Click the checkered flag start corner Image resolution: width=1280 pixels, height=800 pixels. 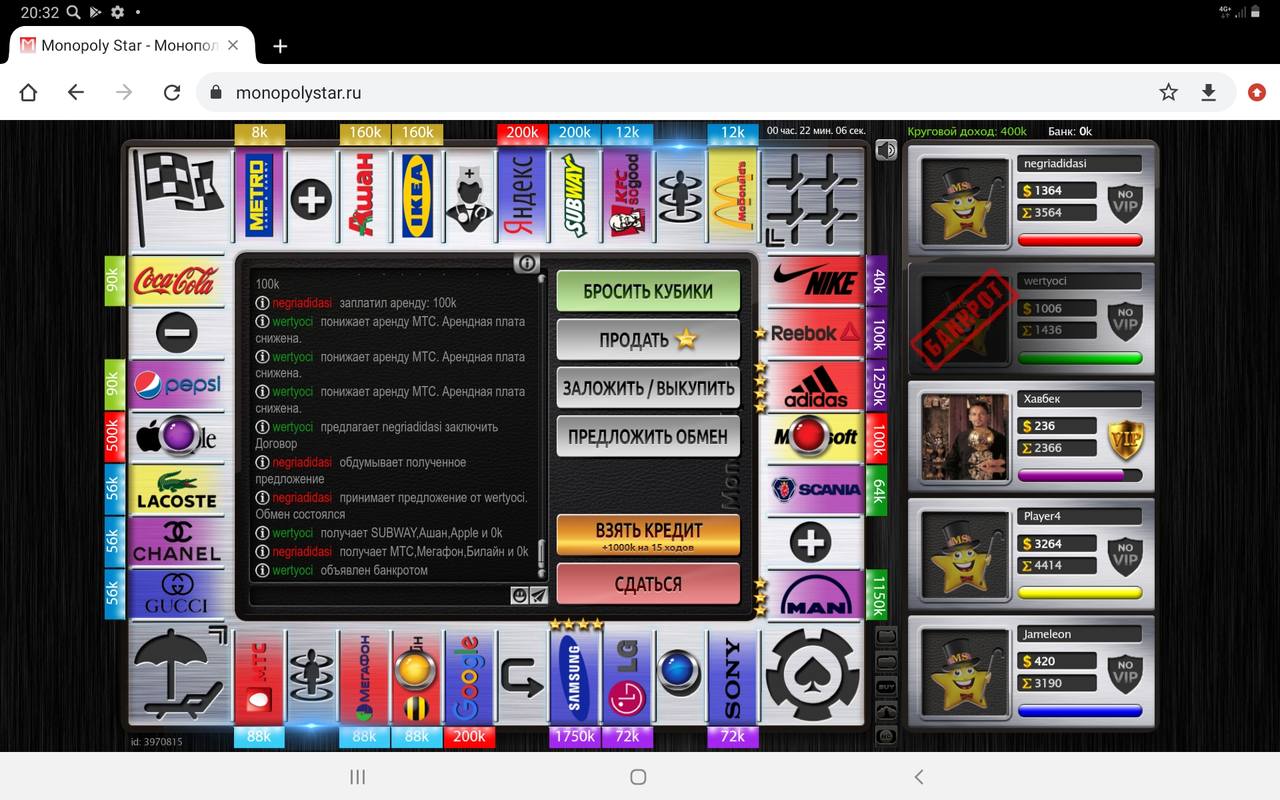click(x=179, y=197)
